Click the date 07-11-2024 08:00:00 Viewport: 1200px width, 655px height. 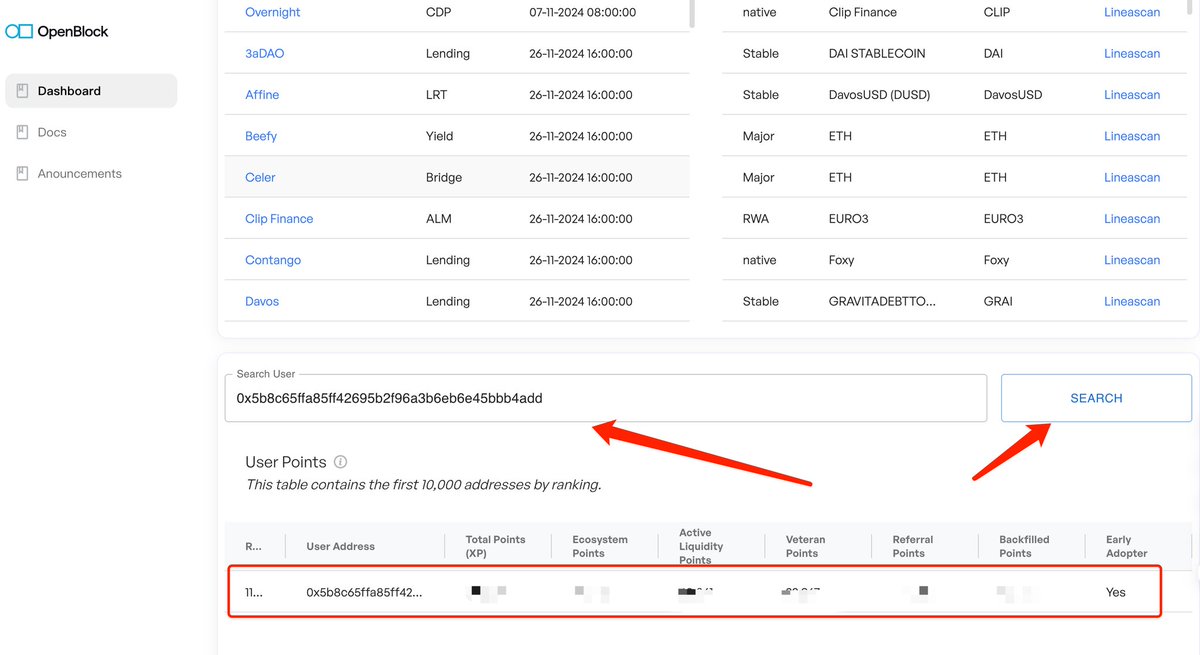581,12
